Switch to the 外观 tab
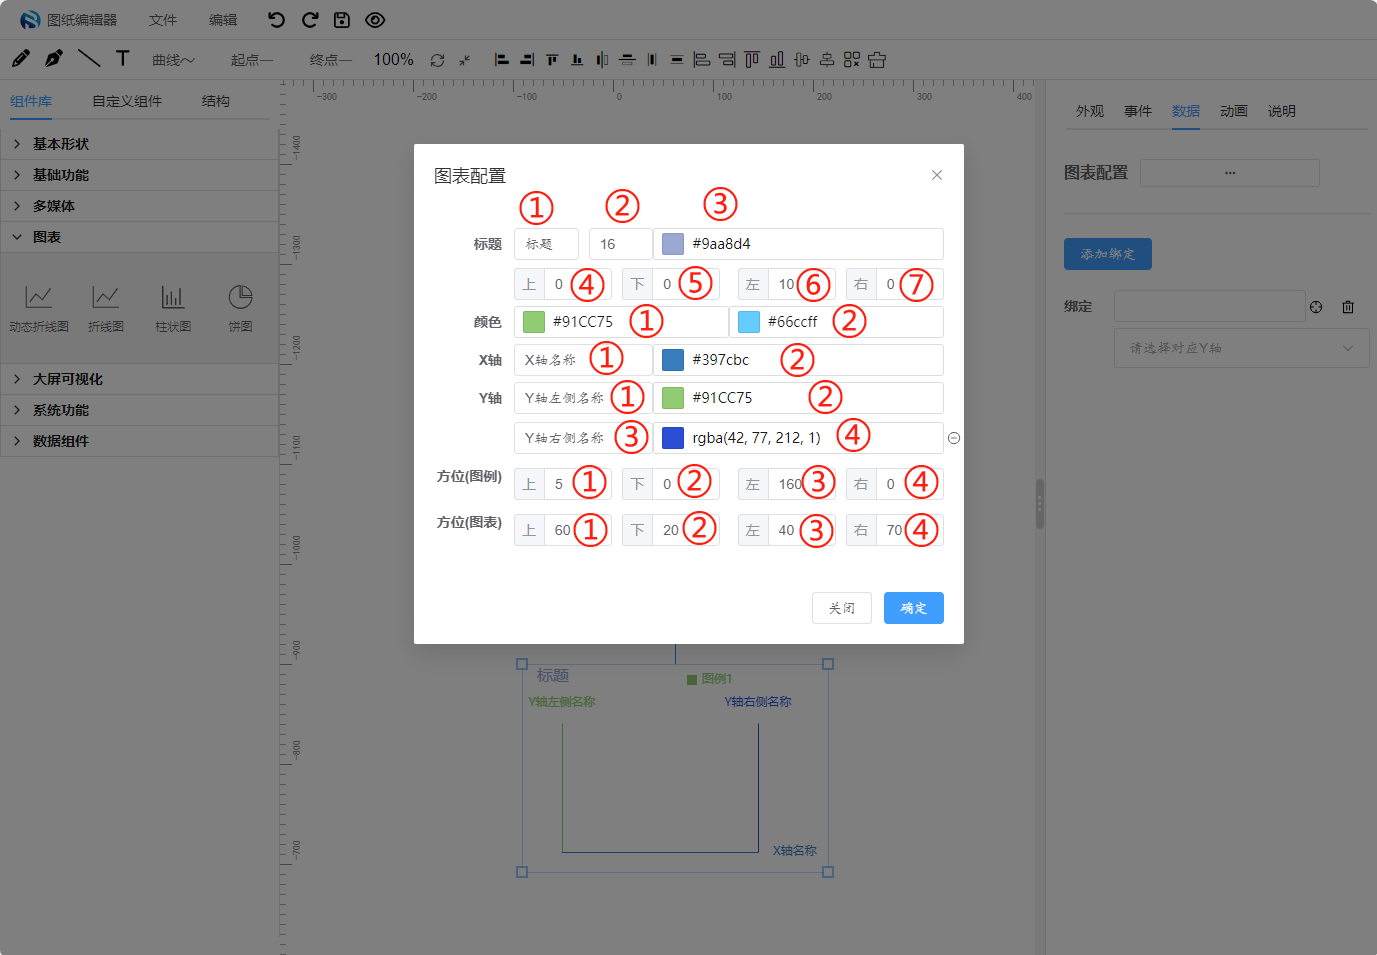This screenshot has width=1377, height=955. click(x=1090, y=111)
